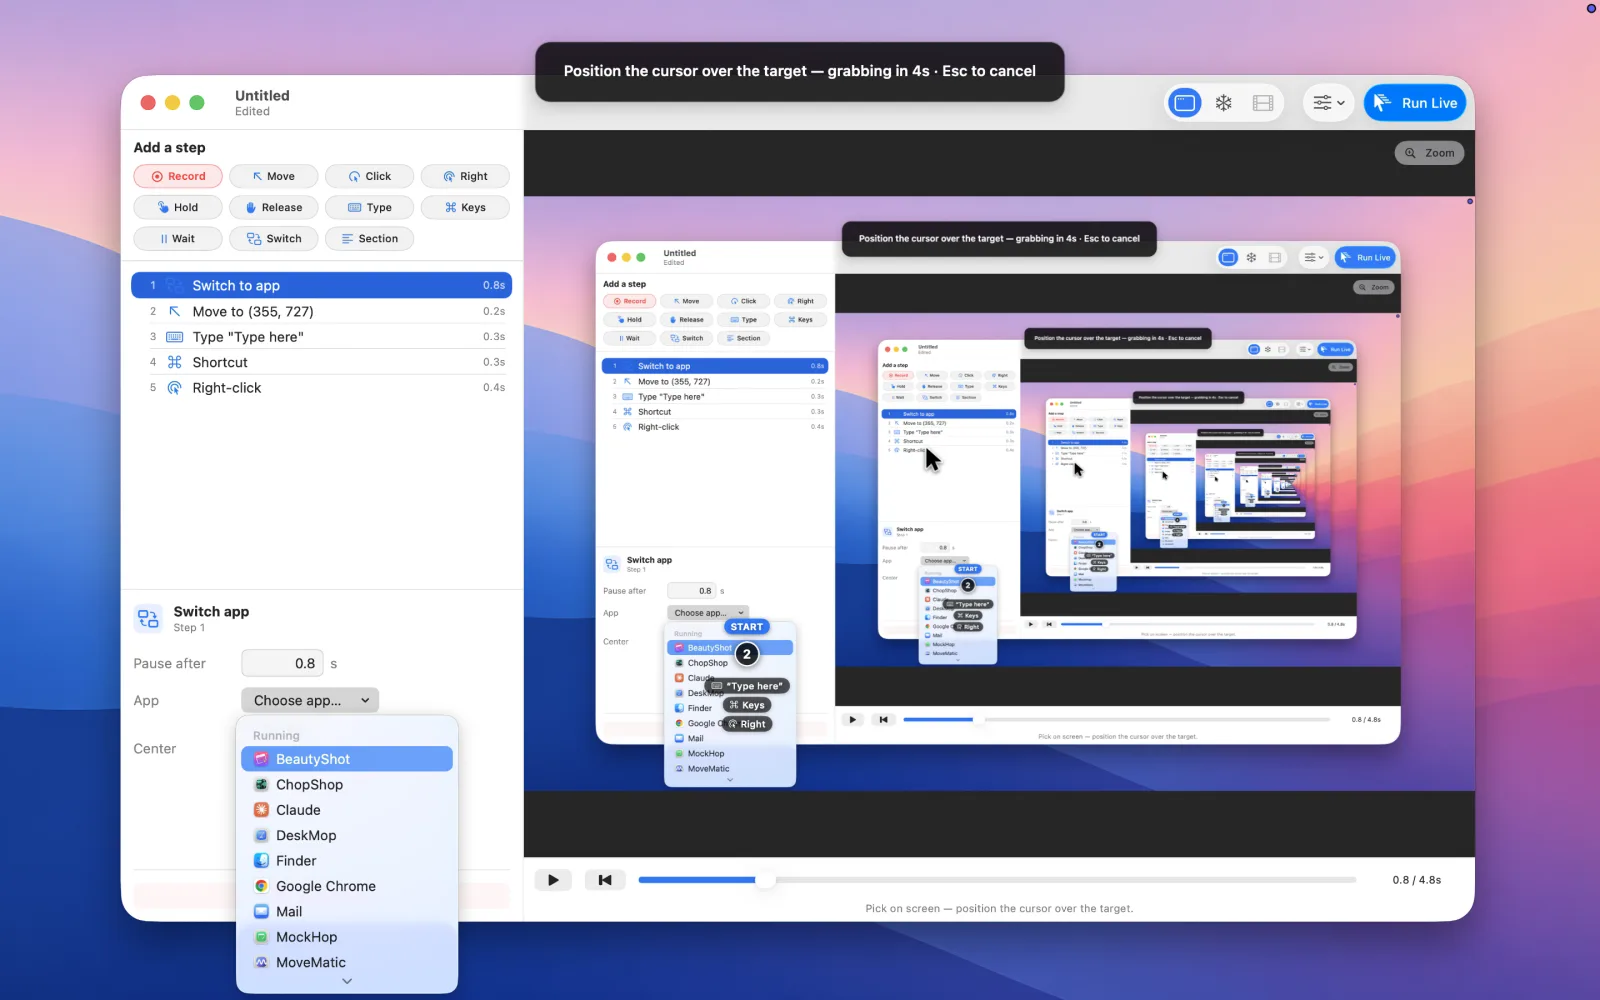The width and height of the screenshot is (1600, 1000).
Task: Add a Right click step
Action: tap(465, 176)
